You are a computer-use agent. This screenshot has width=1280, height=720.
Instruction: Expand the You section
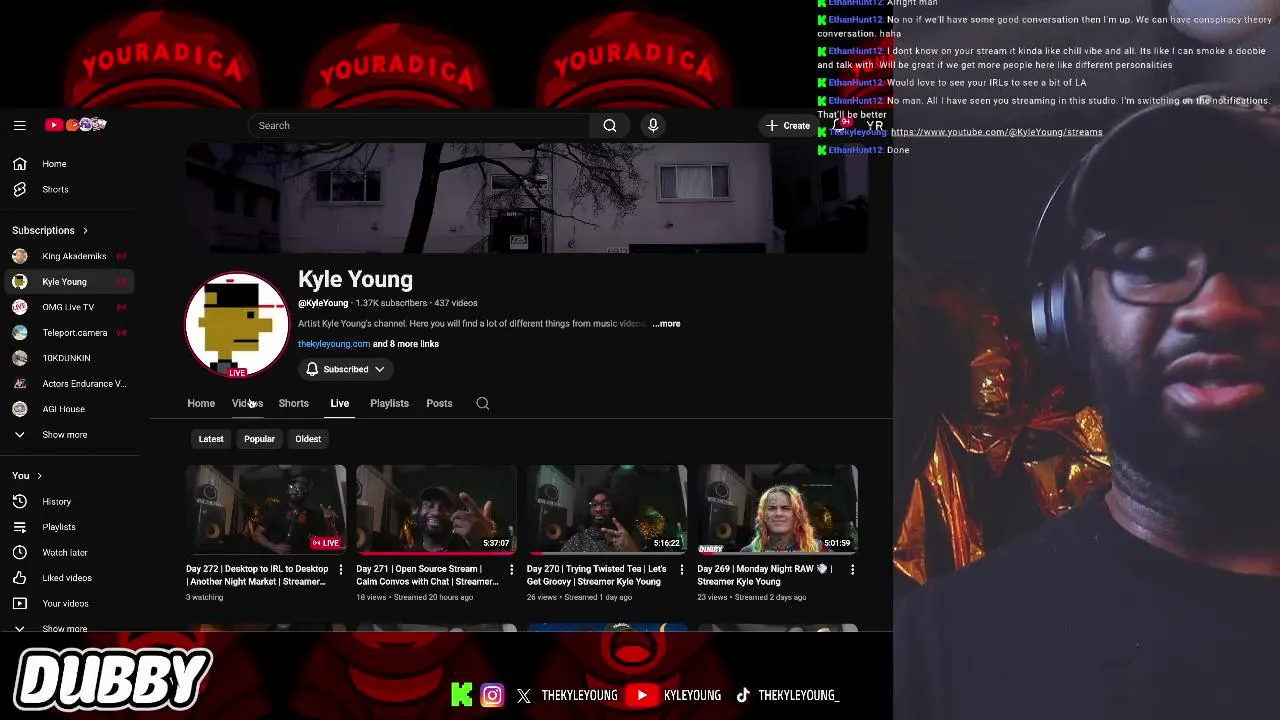(x=27, y=476)
